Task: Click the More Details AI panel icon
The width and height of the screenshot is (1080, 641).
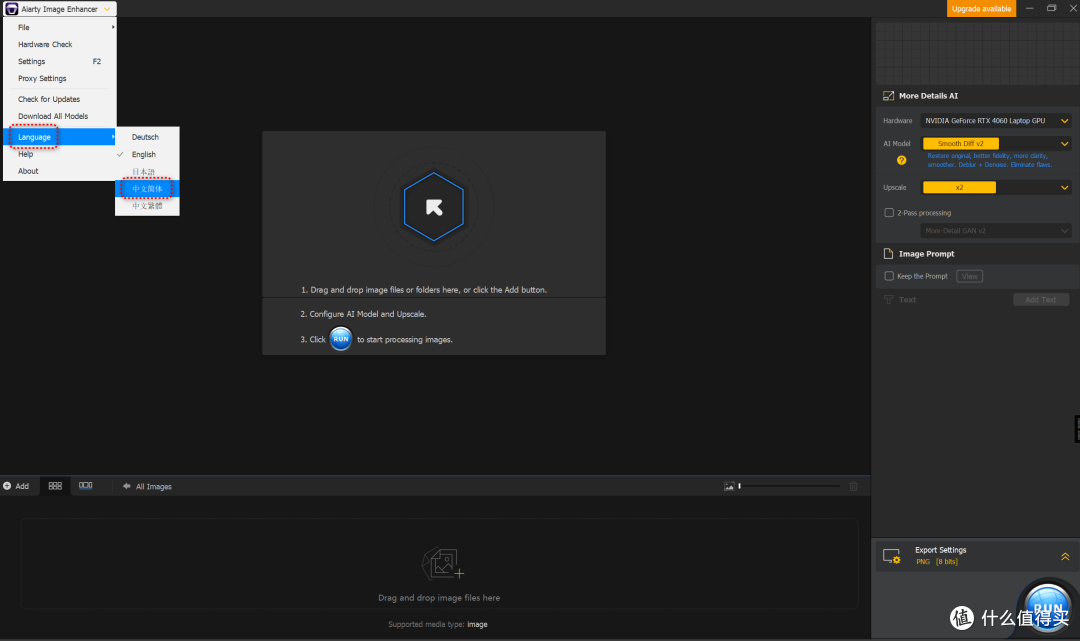Action: click(x=889, y=96)
